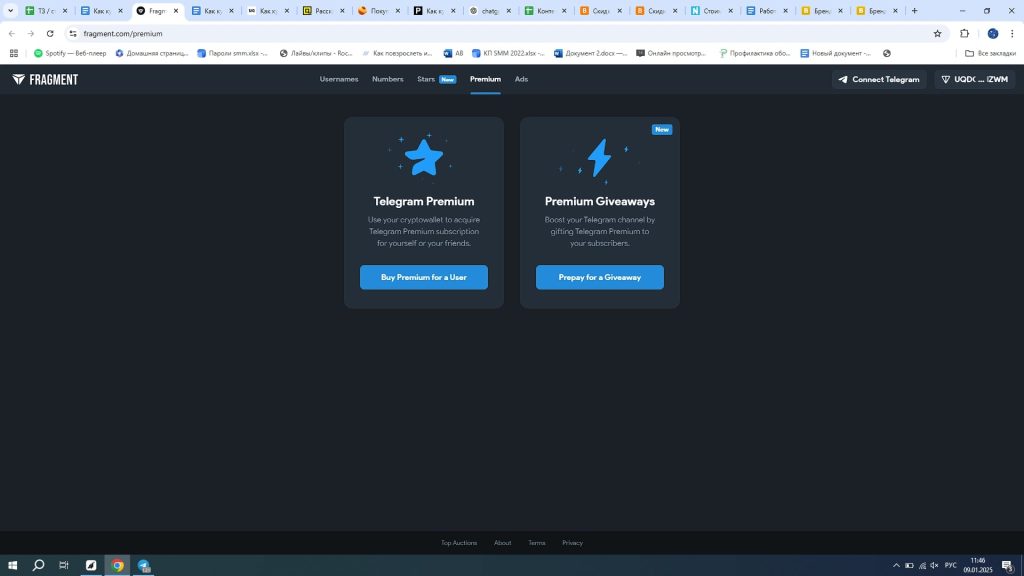
Task: Open the About footer link
Action: point(503,543)
